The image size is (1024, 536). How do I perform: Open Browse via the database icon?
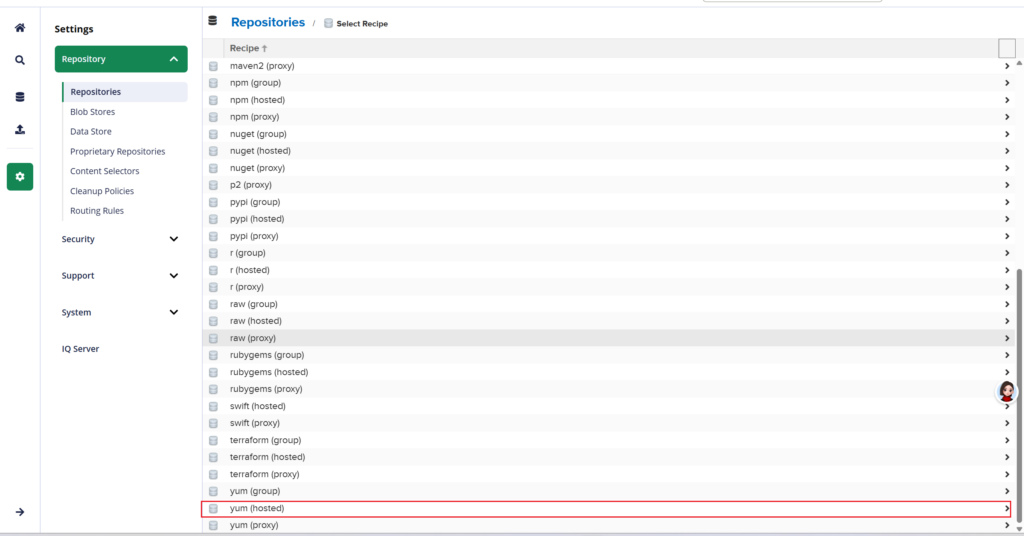pos(20,97)
